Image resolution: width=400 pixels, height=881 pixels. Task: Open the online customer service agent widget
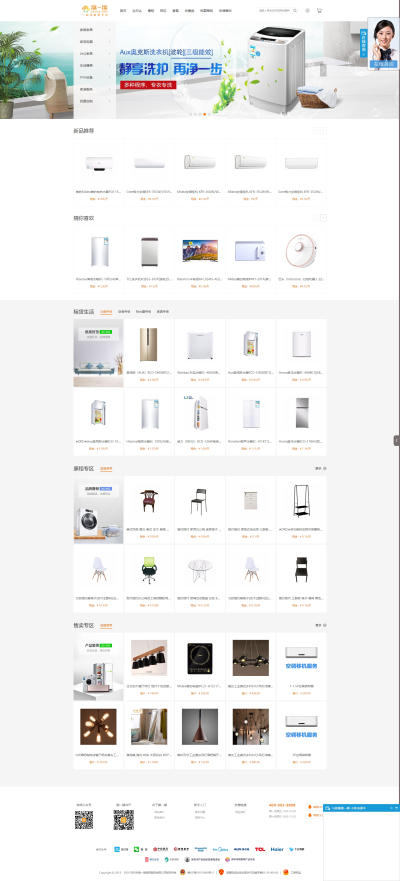(x=383, y=43)
